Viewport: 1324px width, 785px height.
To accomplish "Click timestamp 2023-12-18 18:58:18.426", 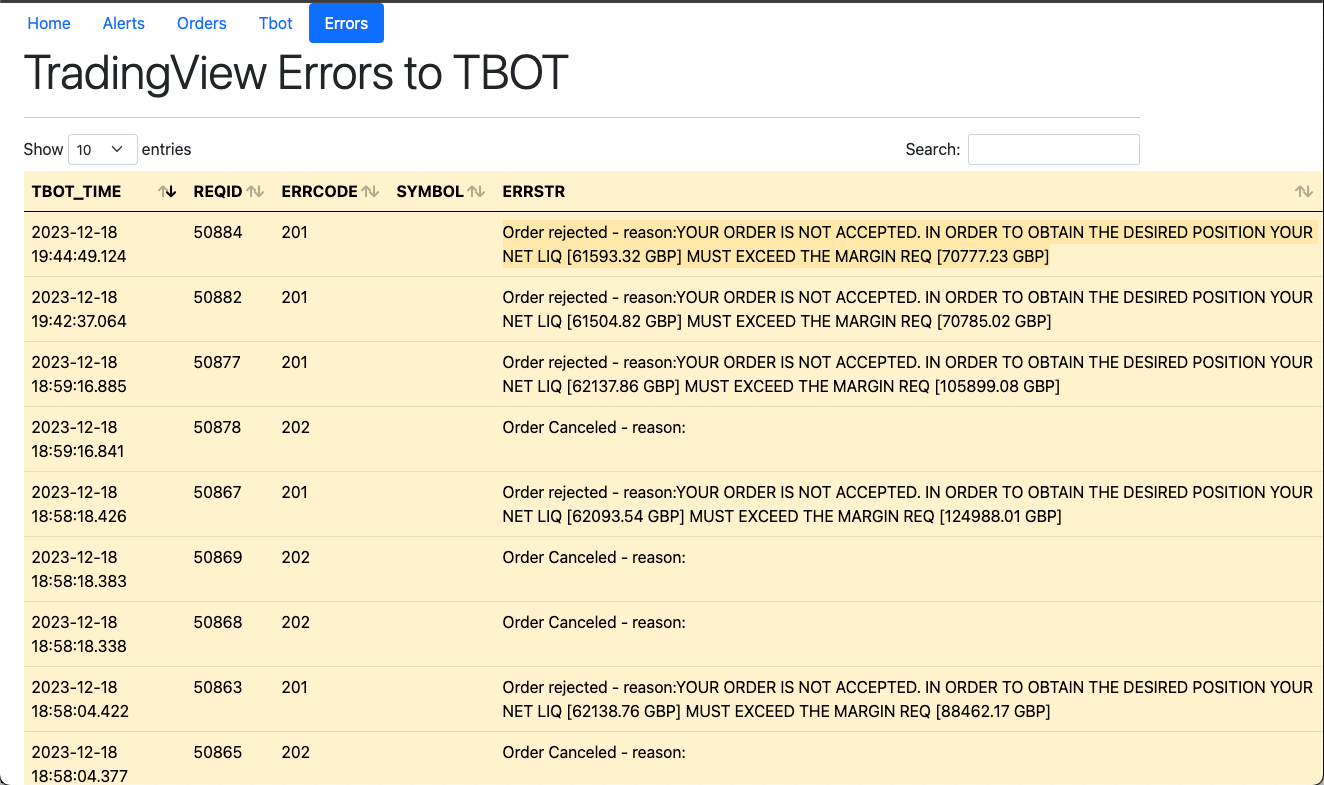I will click(79, 504).
